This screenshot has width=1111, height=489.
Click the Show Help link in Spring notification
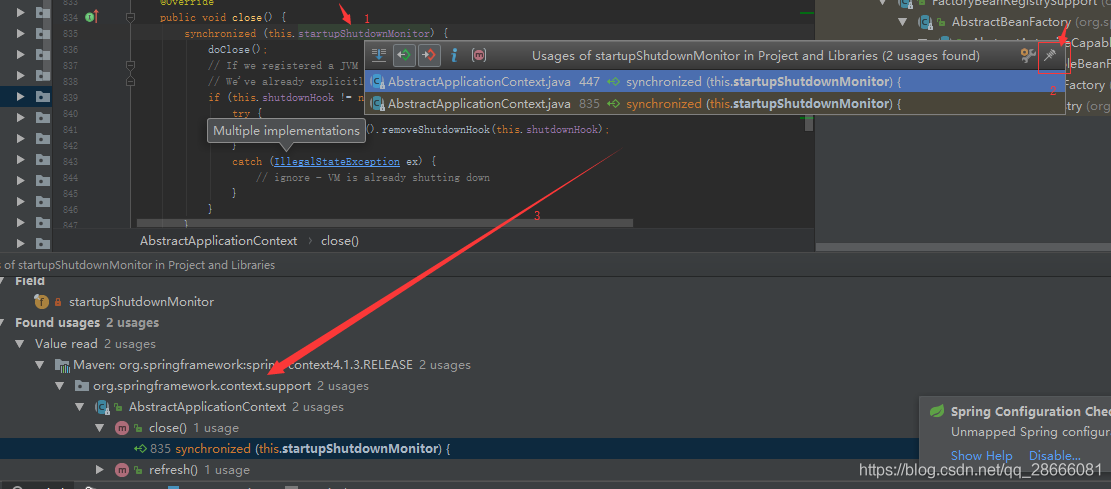981,456
